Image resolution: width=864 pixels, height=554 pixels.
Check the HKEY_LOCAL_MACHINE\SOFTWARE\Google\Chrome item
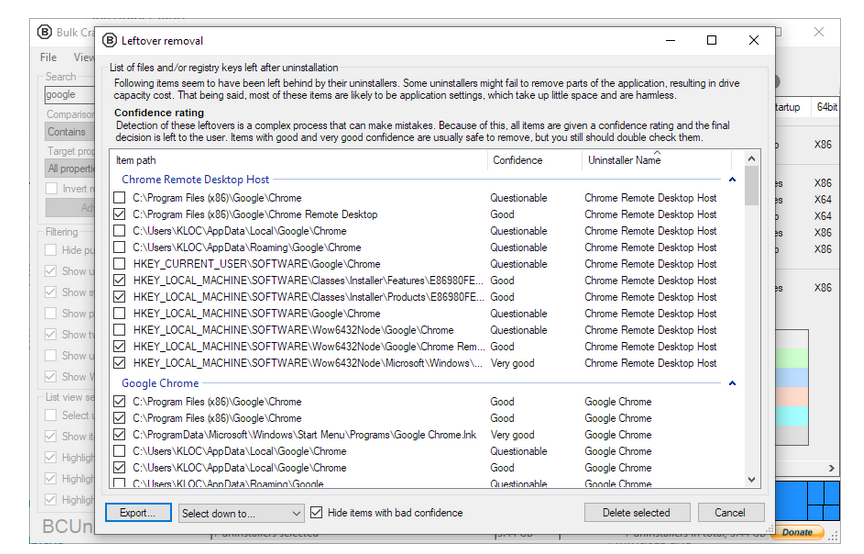pyautogui.click(x=119, y=313)
